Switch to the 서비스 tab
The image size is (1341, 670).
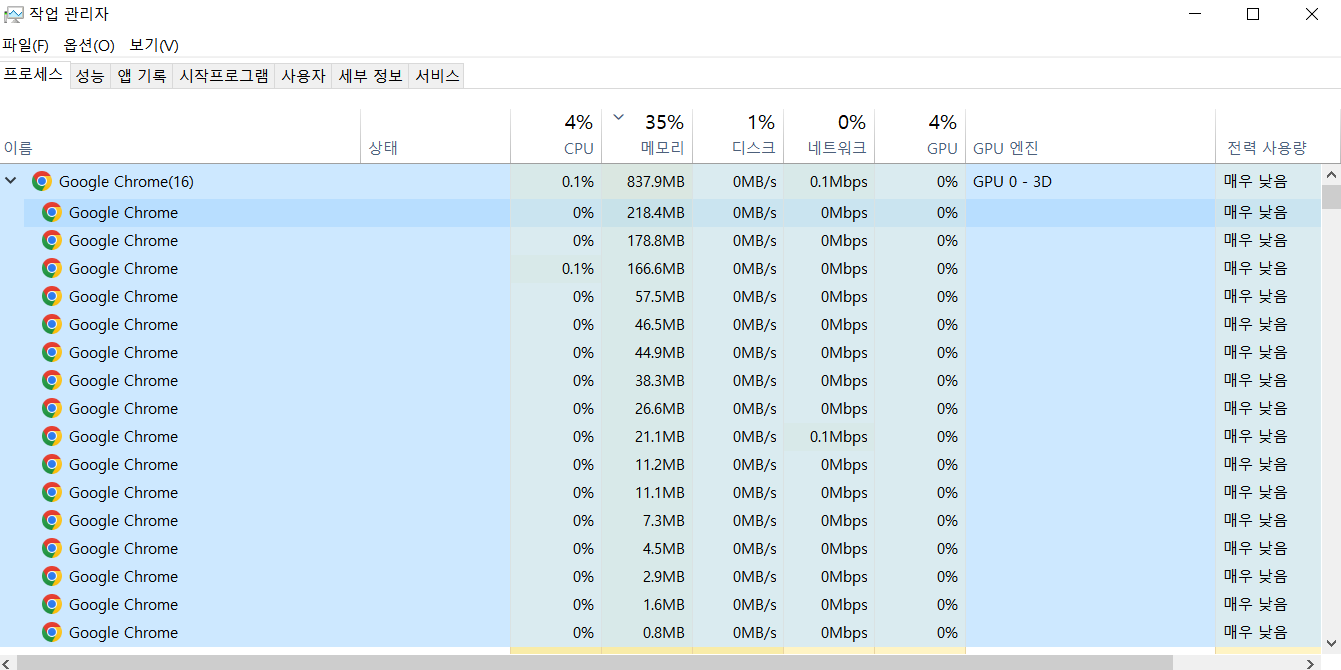coord(437,76)
